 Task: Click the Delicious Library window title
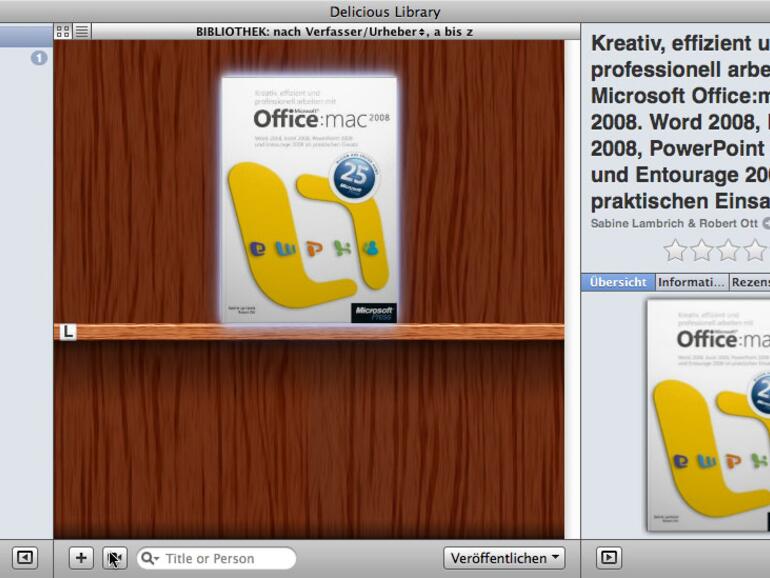point(385,11)
